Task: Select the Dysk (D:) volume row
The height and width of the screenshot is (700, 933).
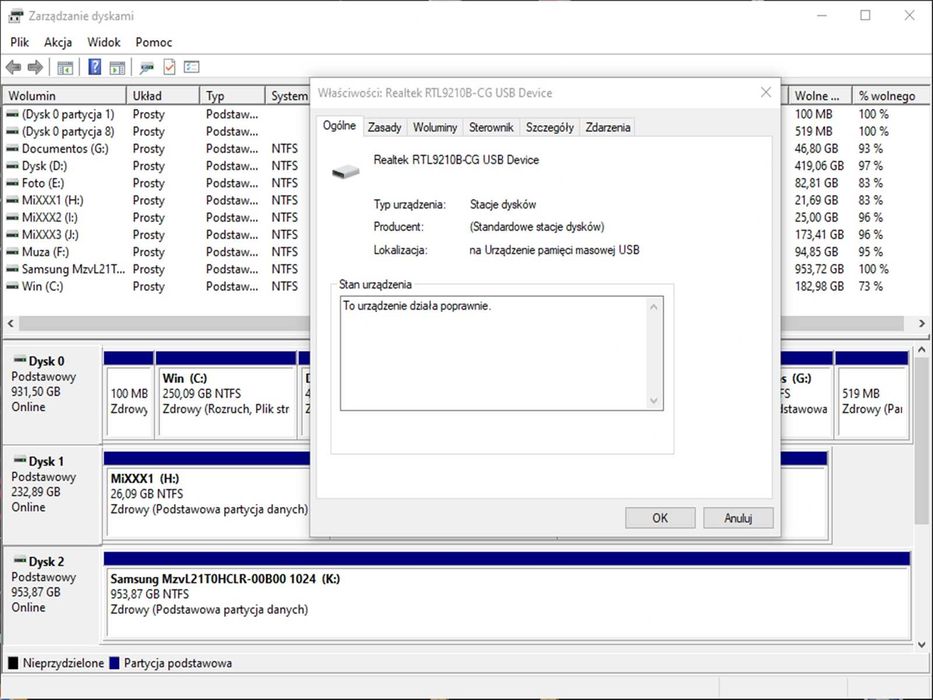Action: tap(156, 166)
